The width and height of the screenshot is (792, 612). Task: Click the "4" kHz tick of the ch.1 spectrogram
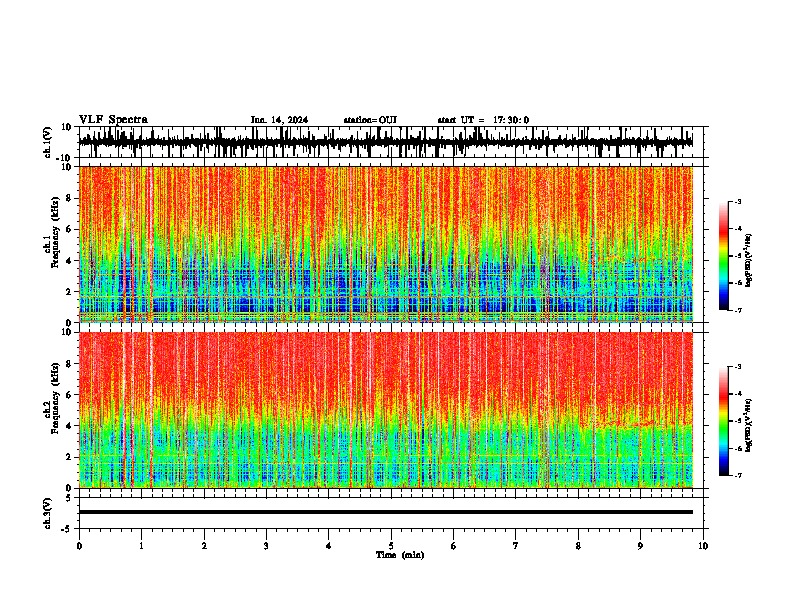click(69, 261)
